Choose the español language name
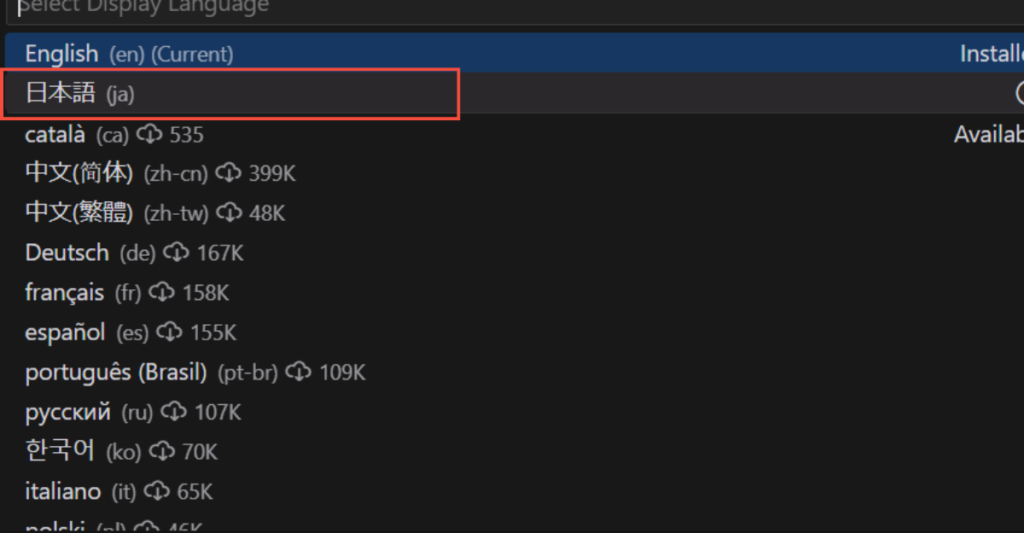 pos(65,332)
